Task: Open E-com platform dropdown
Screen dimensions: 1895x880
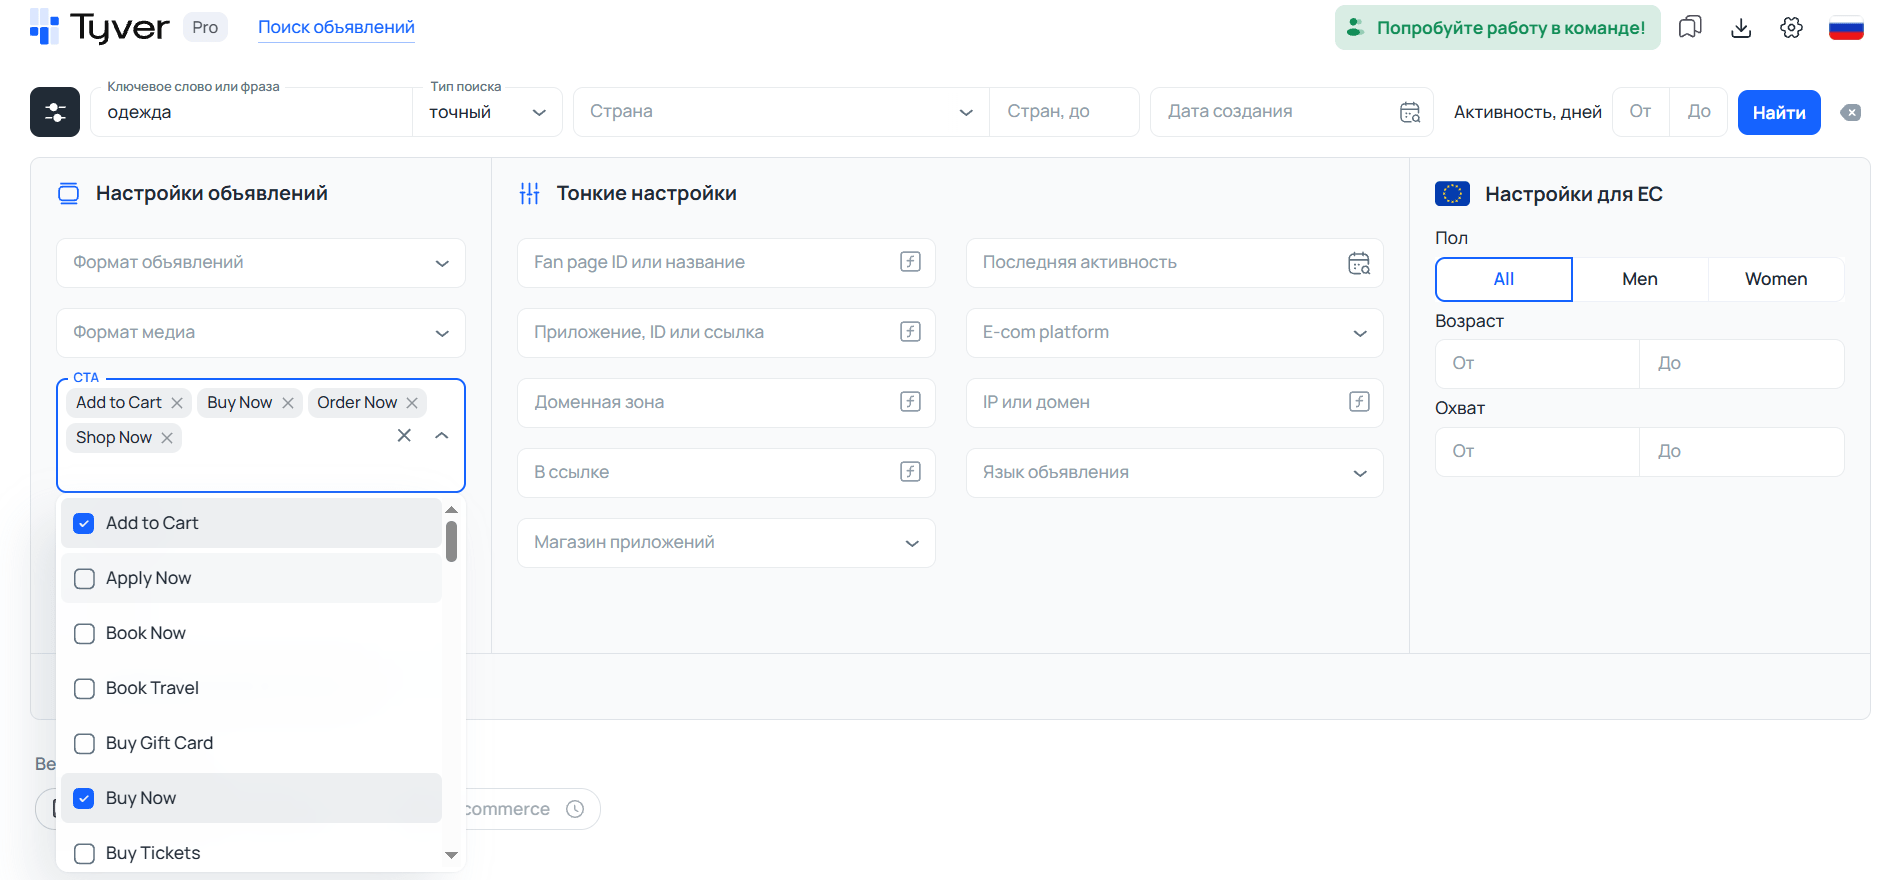Action: click(x=1175, y=333)
